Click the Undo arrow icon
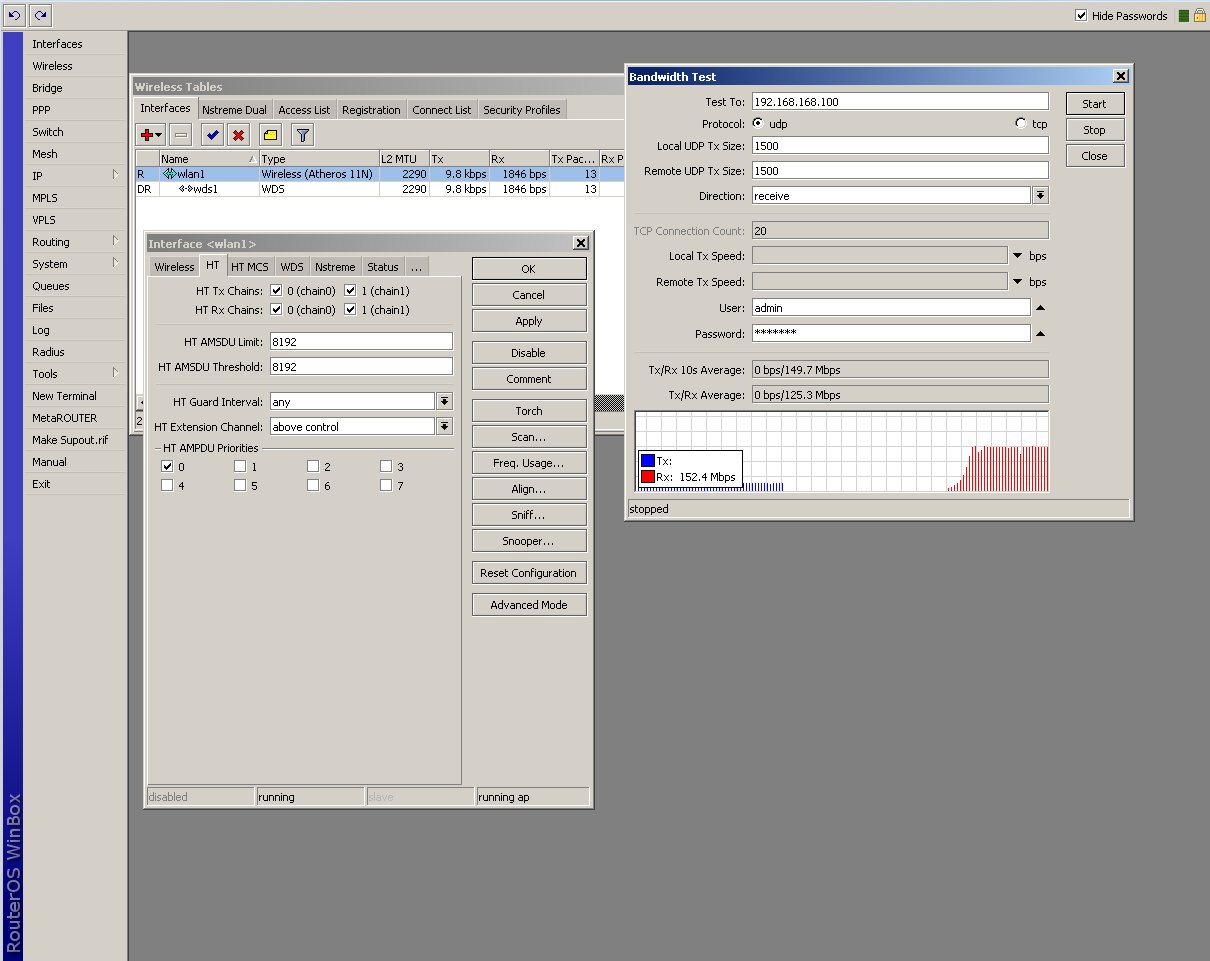 [x=15, y=15]
